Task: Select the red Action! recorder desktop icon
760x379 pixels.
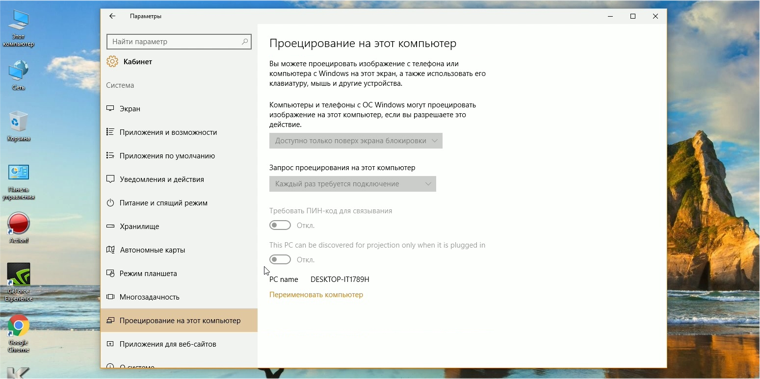Action: tap(18, 228)
